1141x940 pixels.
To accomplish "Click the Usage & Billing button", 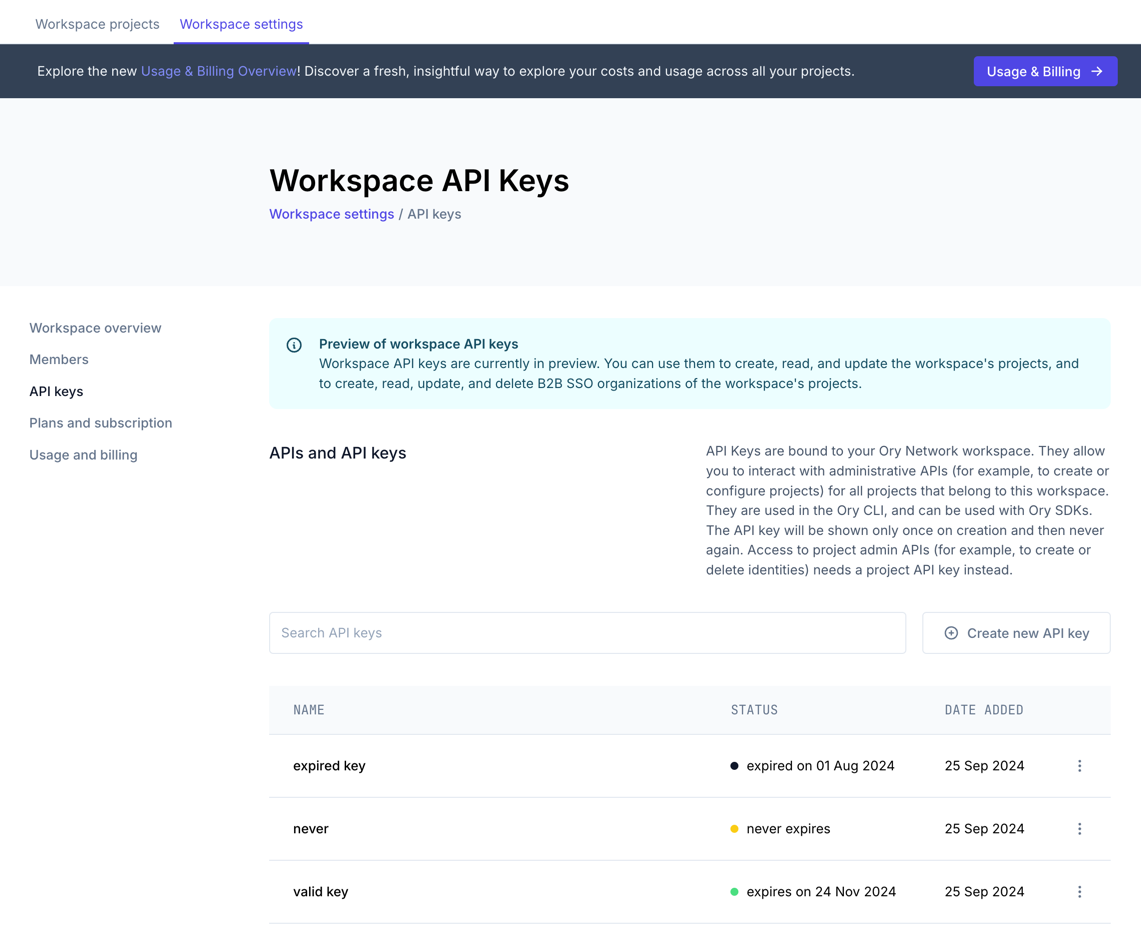I will point(1045,71).
